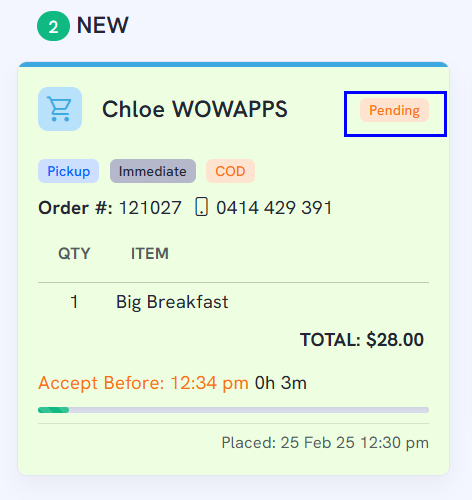Select the Big Breakfast item row
The image size is (472, 500).
233,302
